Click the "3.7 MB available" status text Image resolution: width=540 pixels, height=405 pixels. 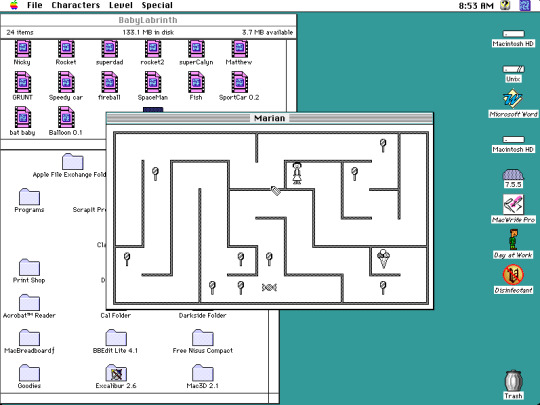pos(267,32)
